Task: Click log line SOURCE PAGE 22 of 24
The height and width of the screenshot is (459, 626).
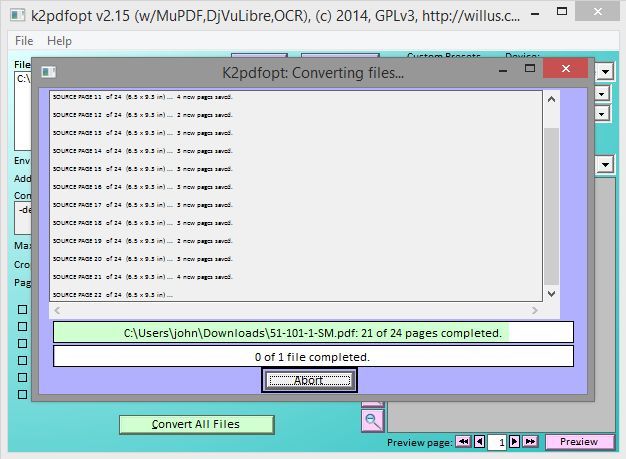Action: (113, 295)
